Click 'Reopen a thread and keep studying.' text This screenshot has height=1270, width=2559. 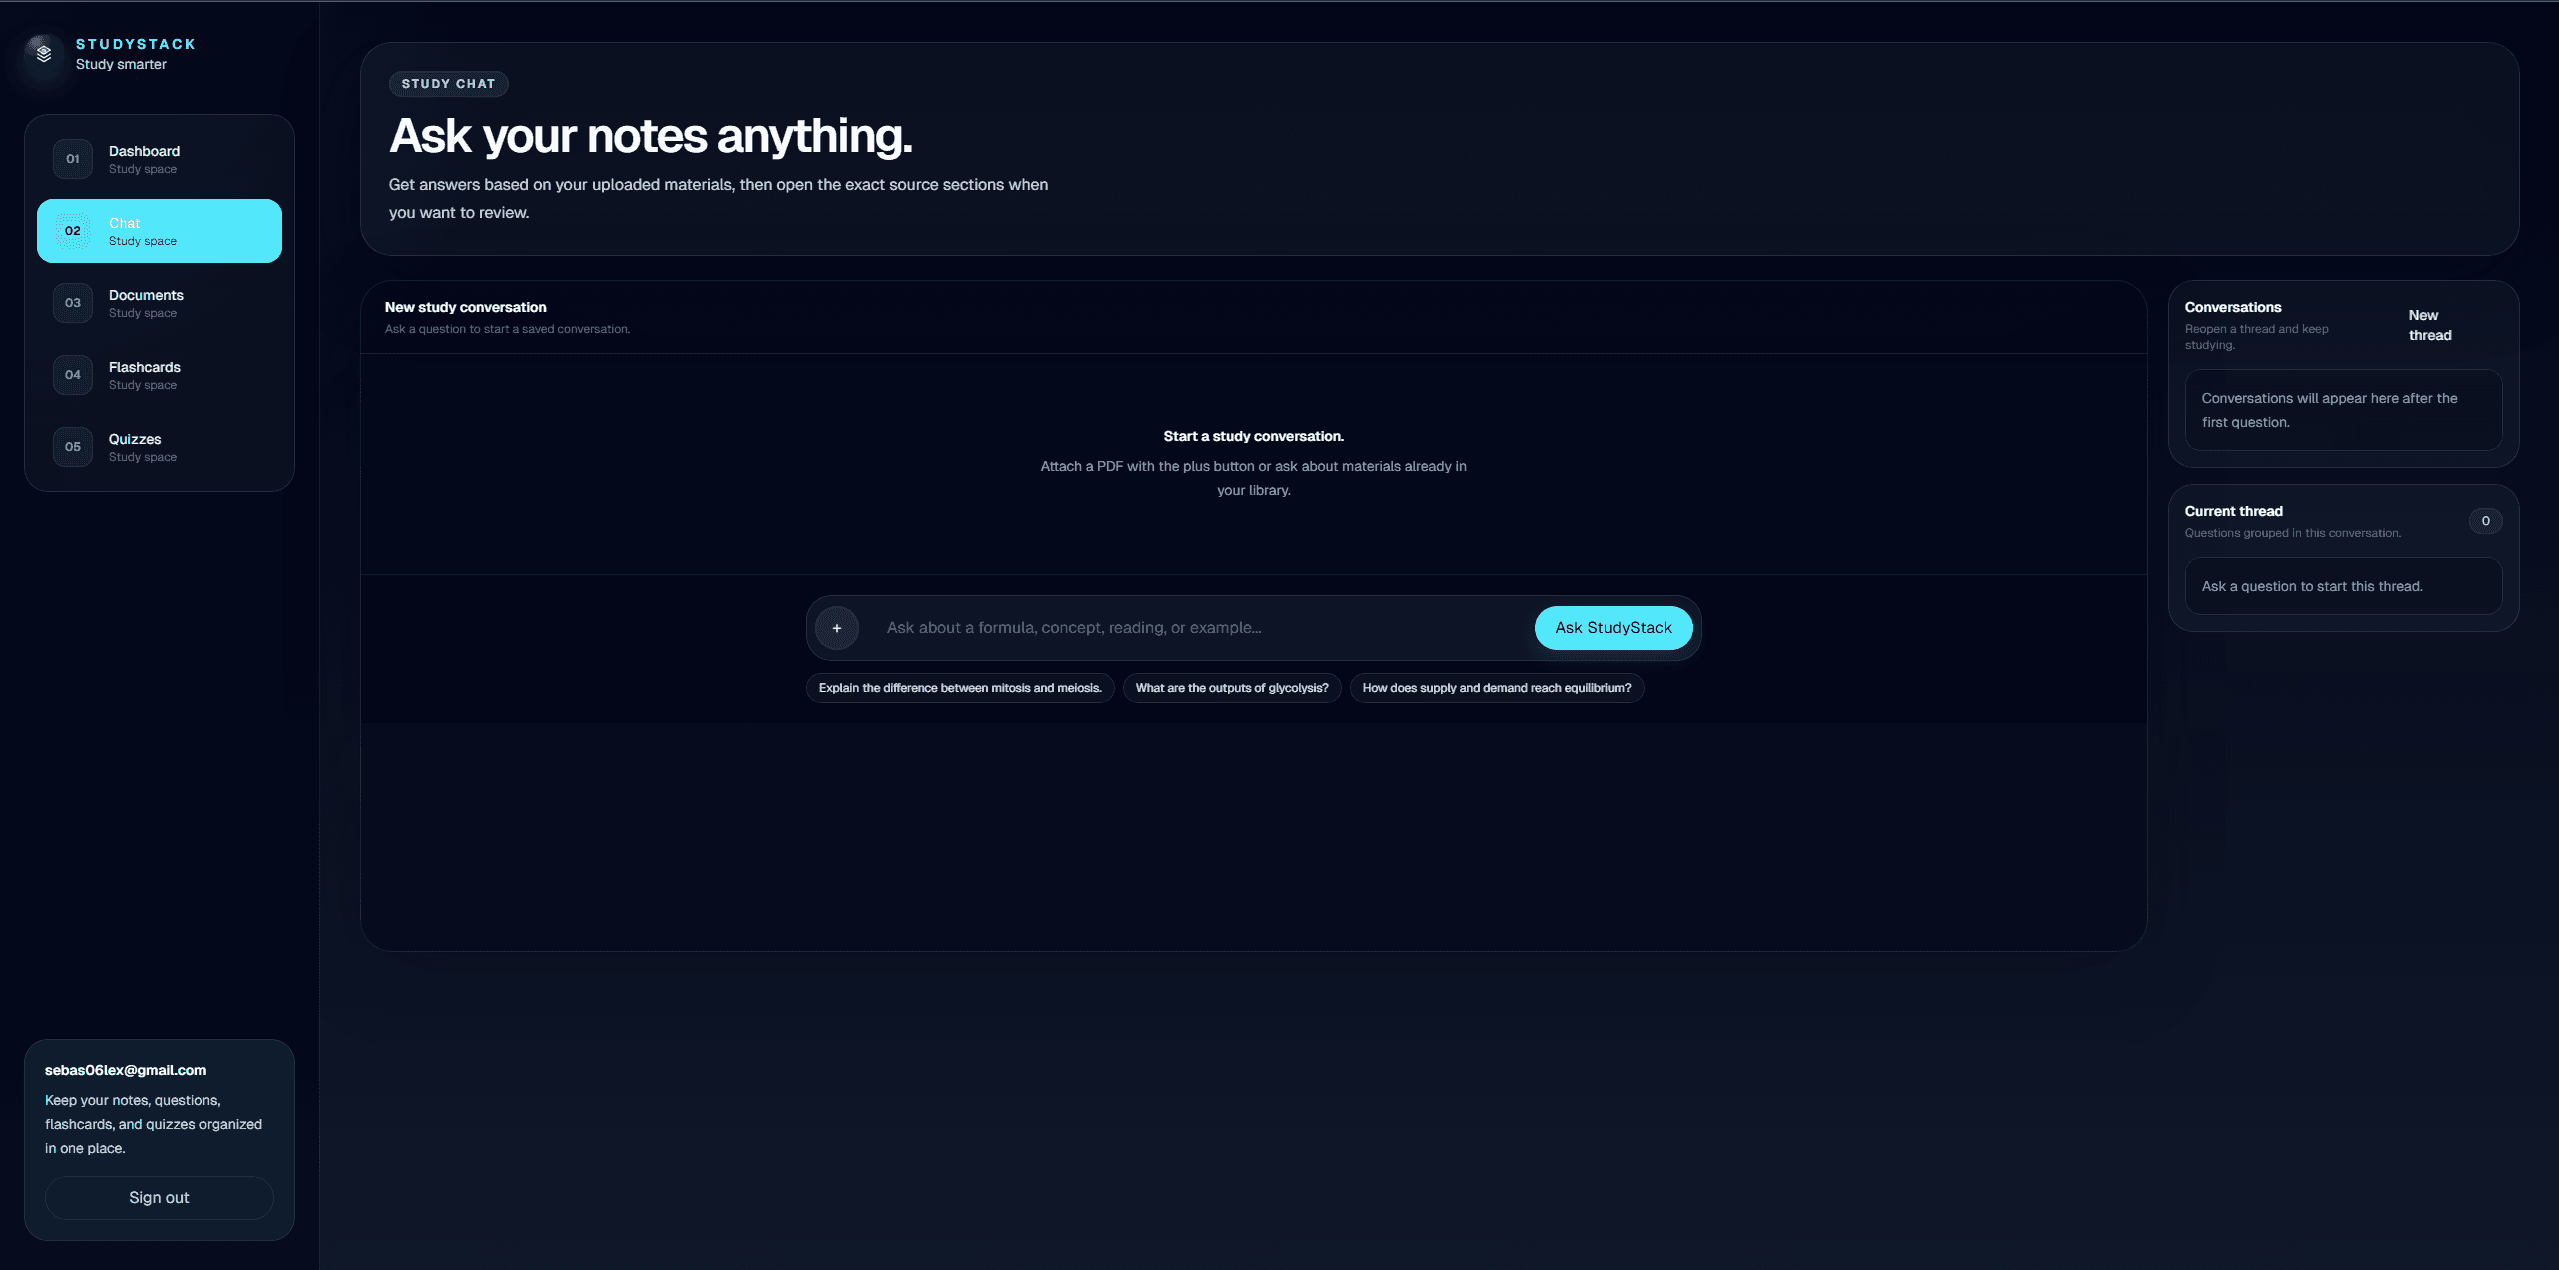click(x=2257, y=337)
